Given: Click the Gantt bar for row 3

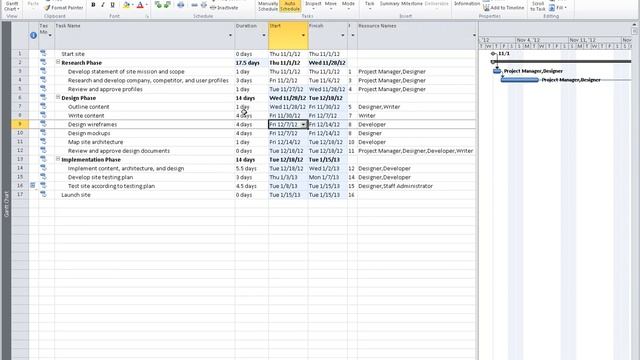Looking at the screenshot, I should (497, 71).
